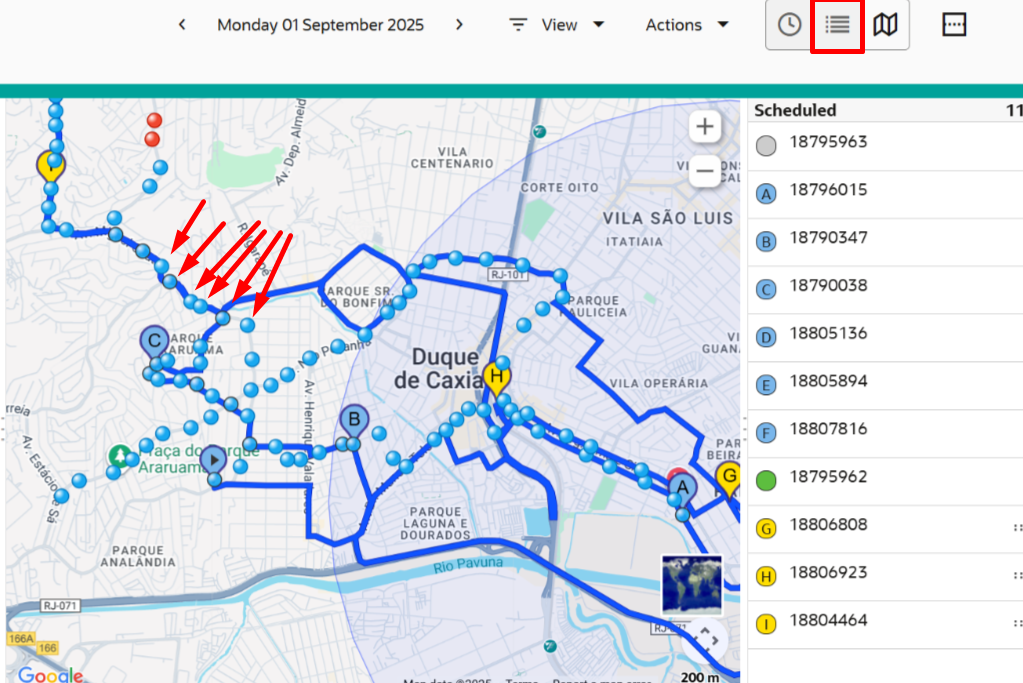Select map marker C
The width and height of the screenshot is (1023, 683).
pyautogui.click(x=155, y=341)
